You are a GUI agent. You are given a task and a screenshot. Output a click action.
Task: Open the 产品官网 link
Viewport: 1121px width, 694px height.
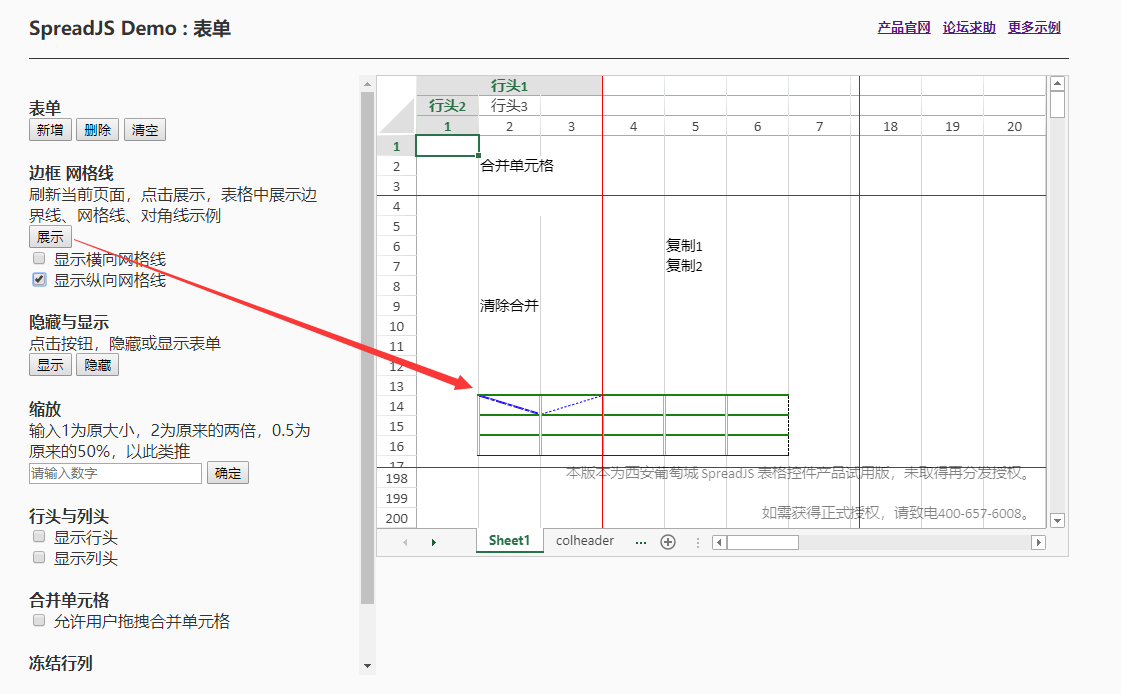pyautogui.click(x=904, y=28)
